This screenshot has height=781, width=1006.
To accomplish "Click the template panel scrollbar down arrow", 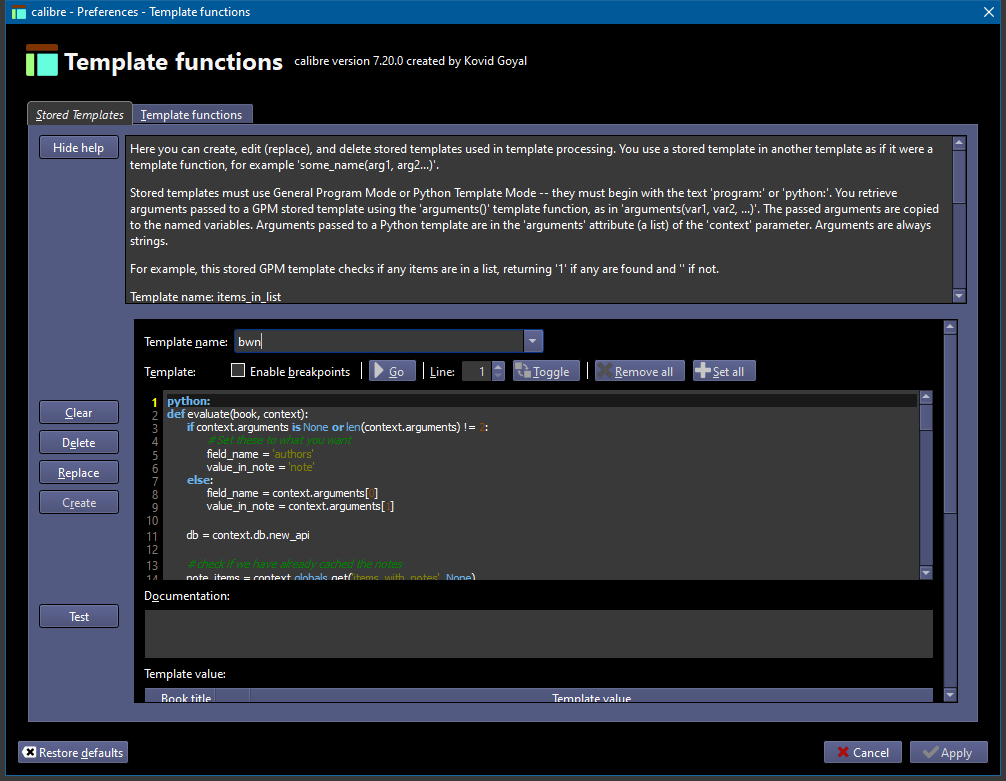I will (950, 695).
